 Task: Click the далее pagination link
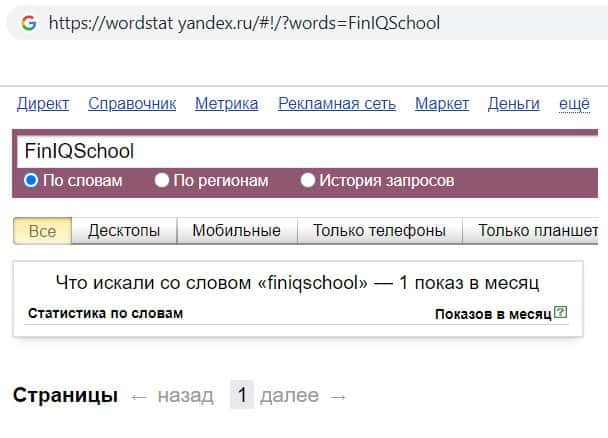click(290, 396)
